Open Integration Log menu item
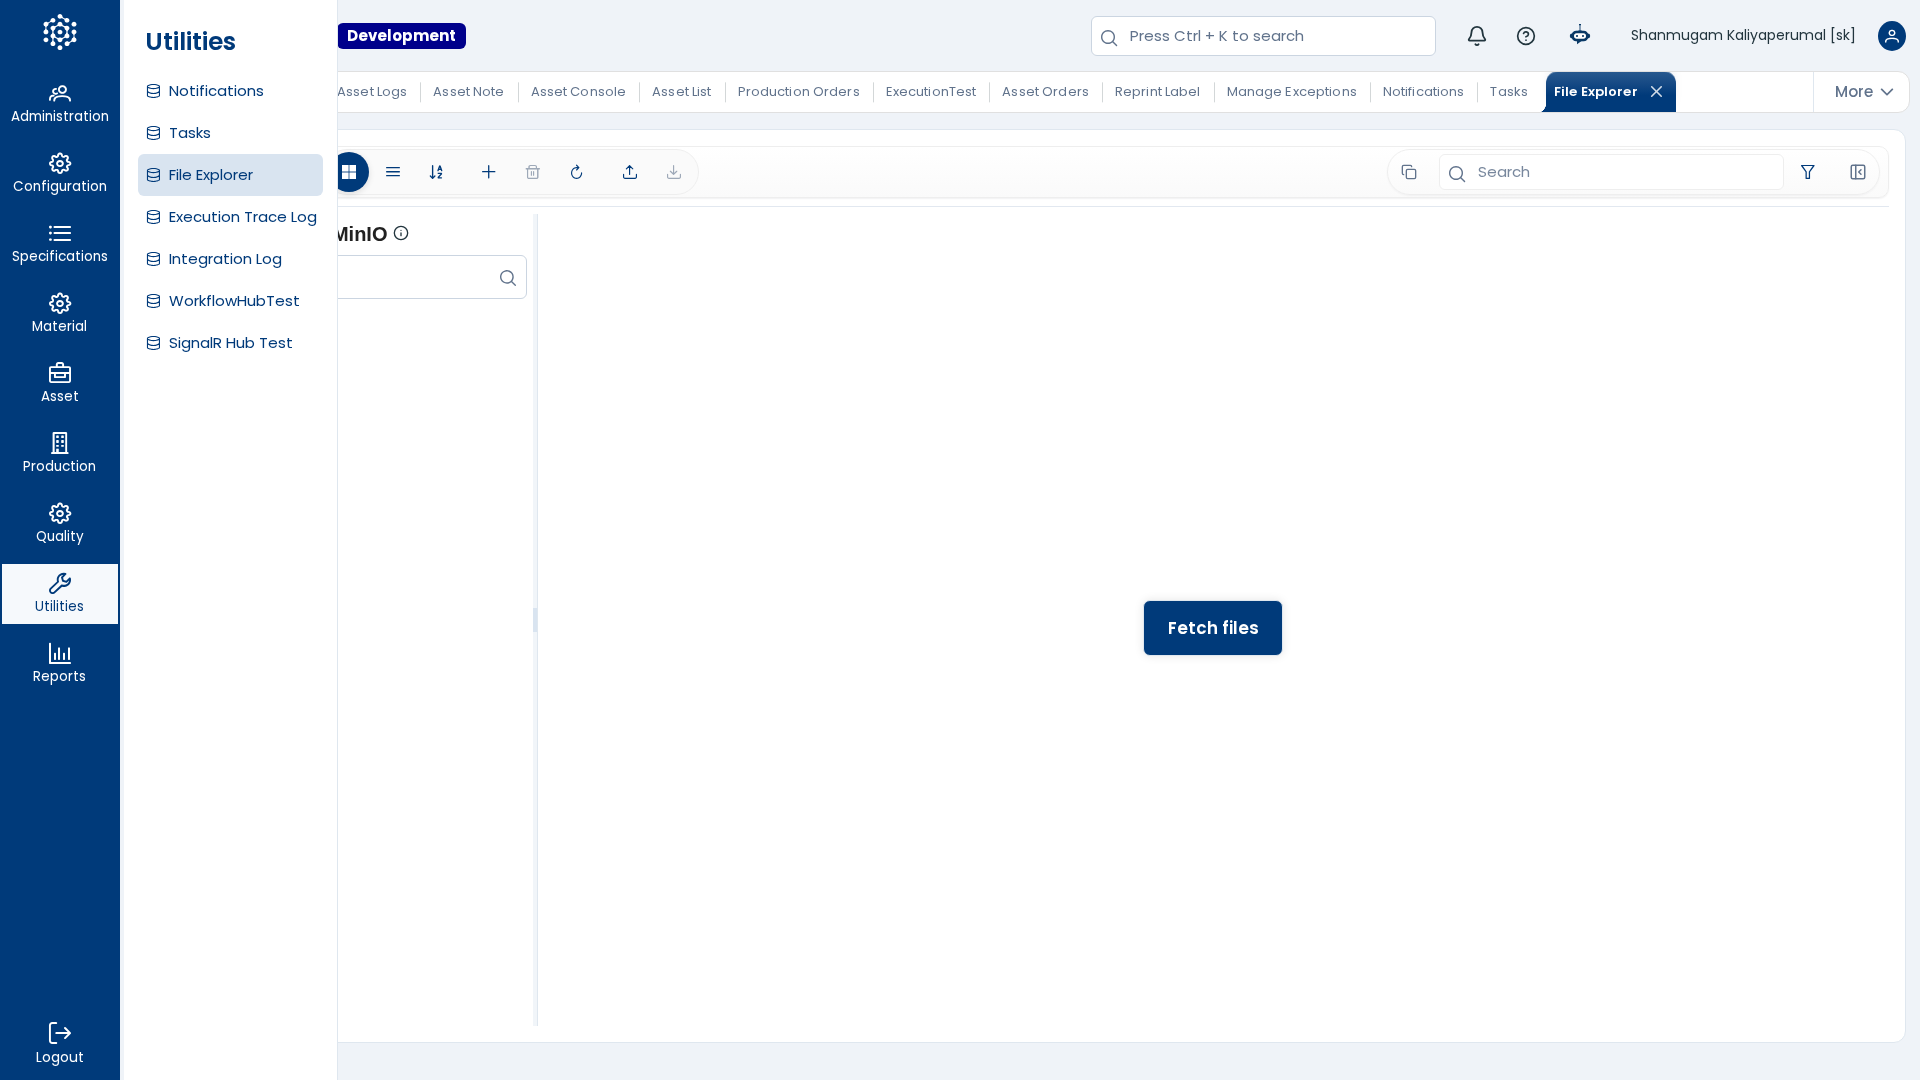The image size is (1920, 1080). coord(230,259)
